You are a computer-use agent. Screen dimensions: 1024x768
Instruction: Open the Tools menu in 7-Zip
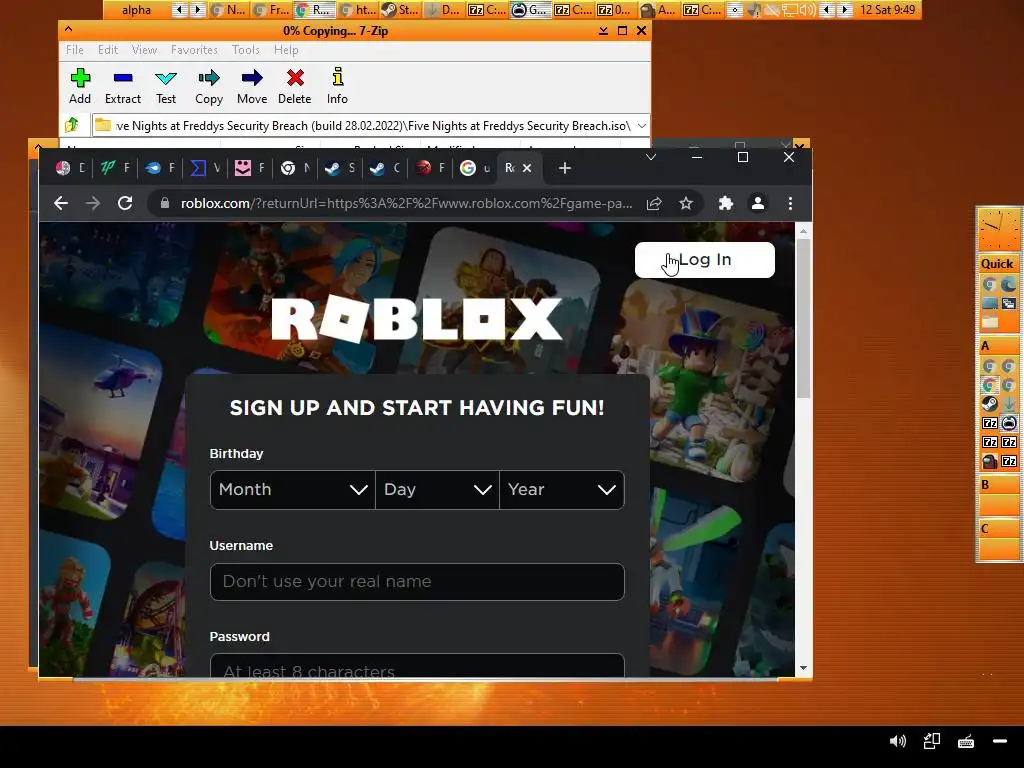246,50
